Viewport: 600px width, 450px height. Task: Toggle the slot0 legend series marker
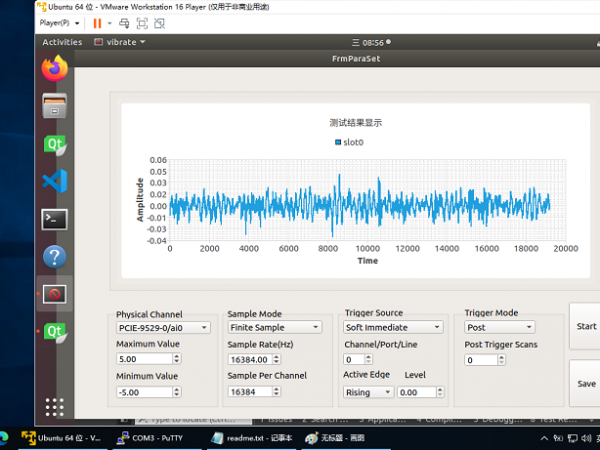coord(337,142)
